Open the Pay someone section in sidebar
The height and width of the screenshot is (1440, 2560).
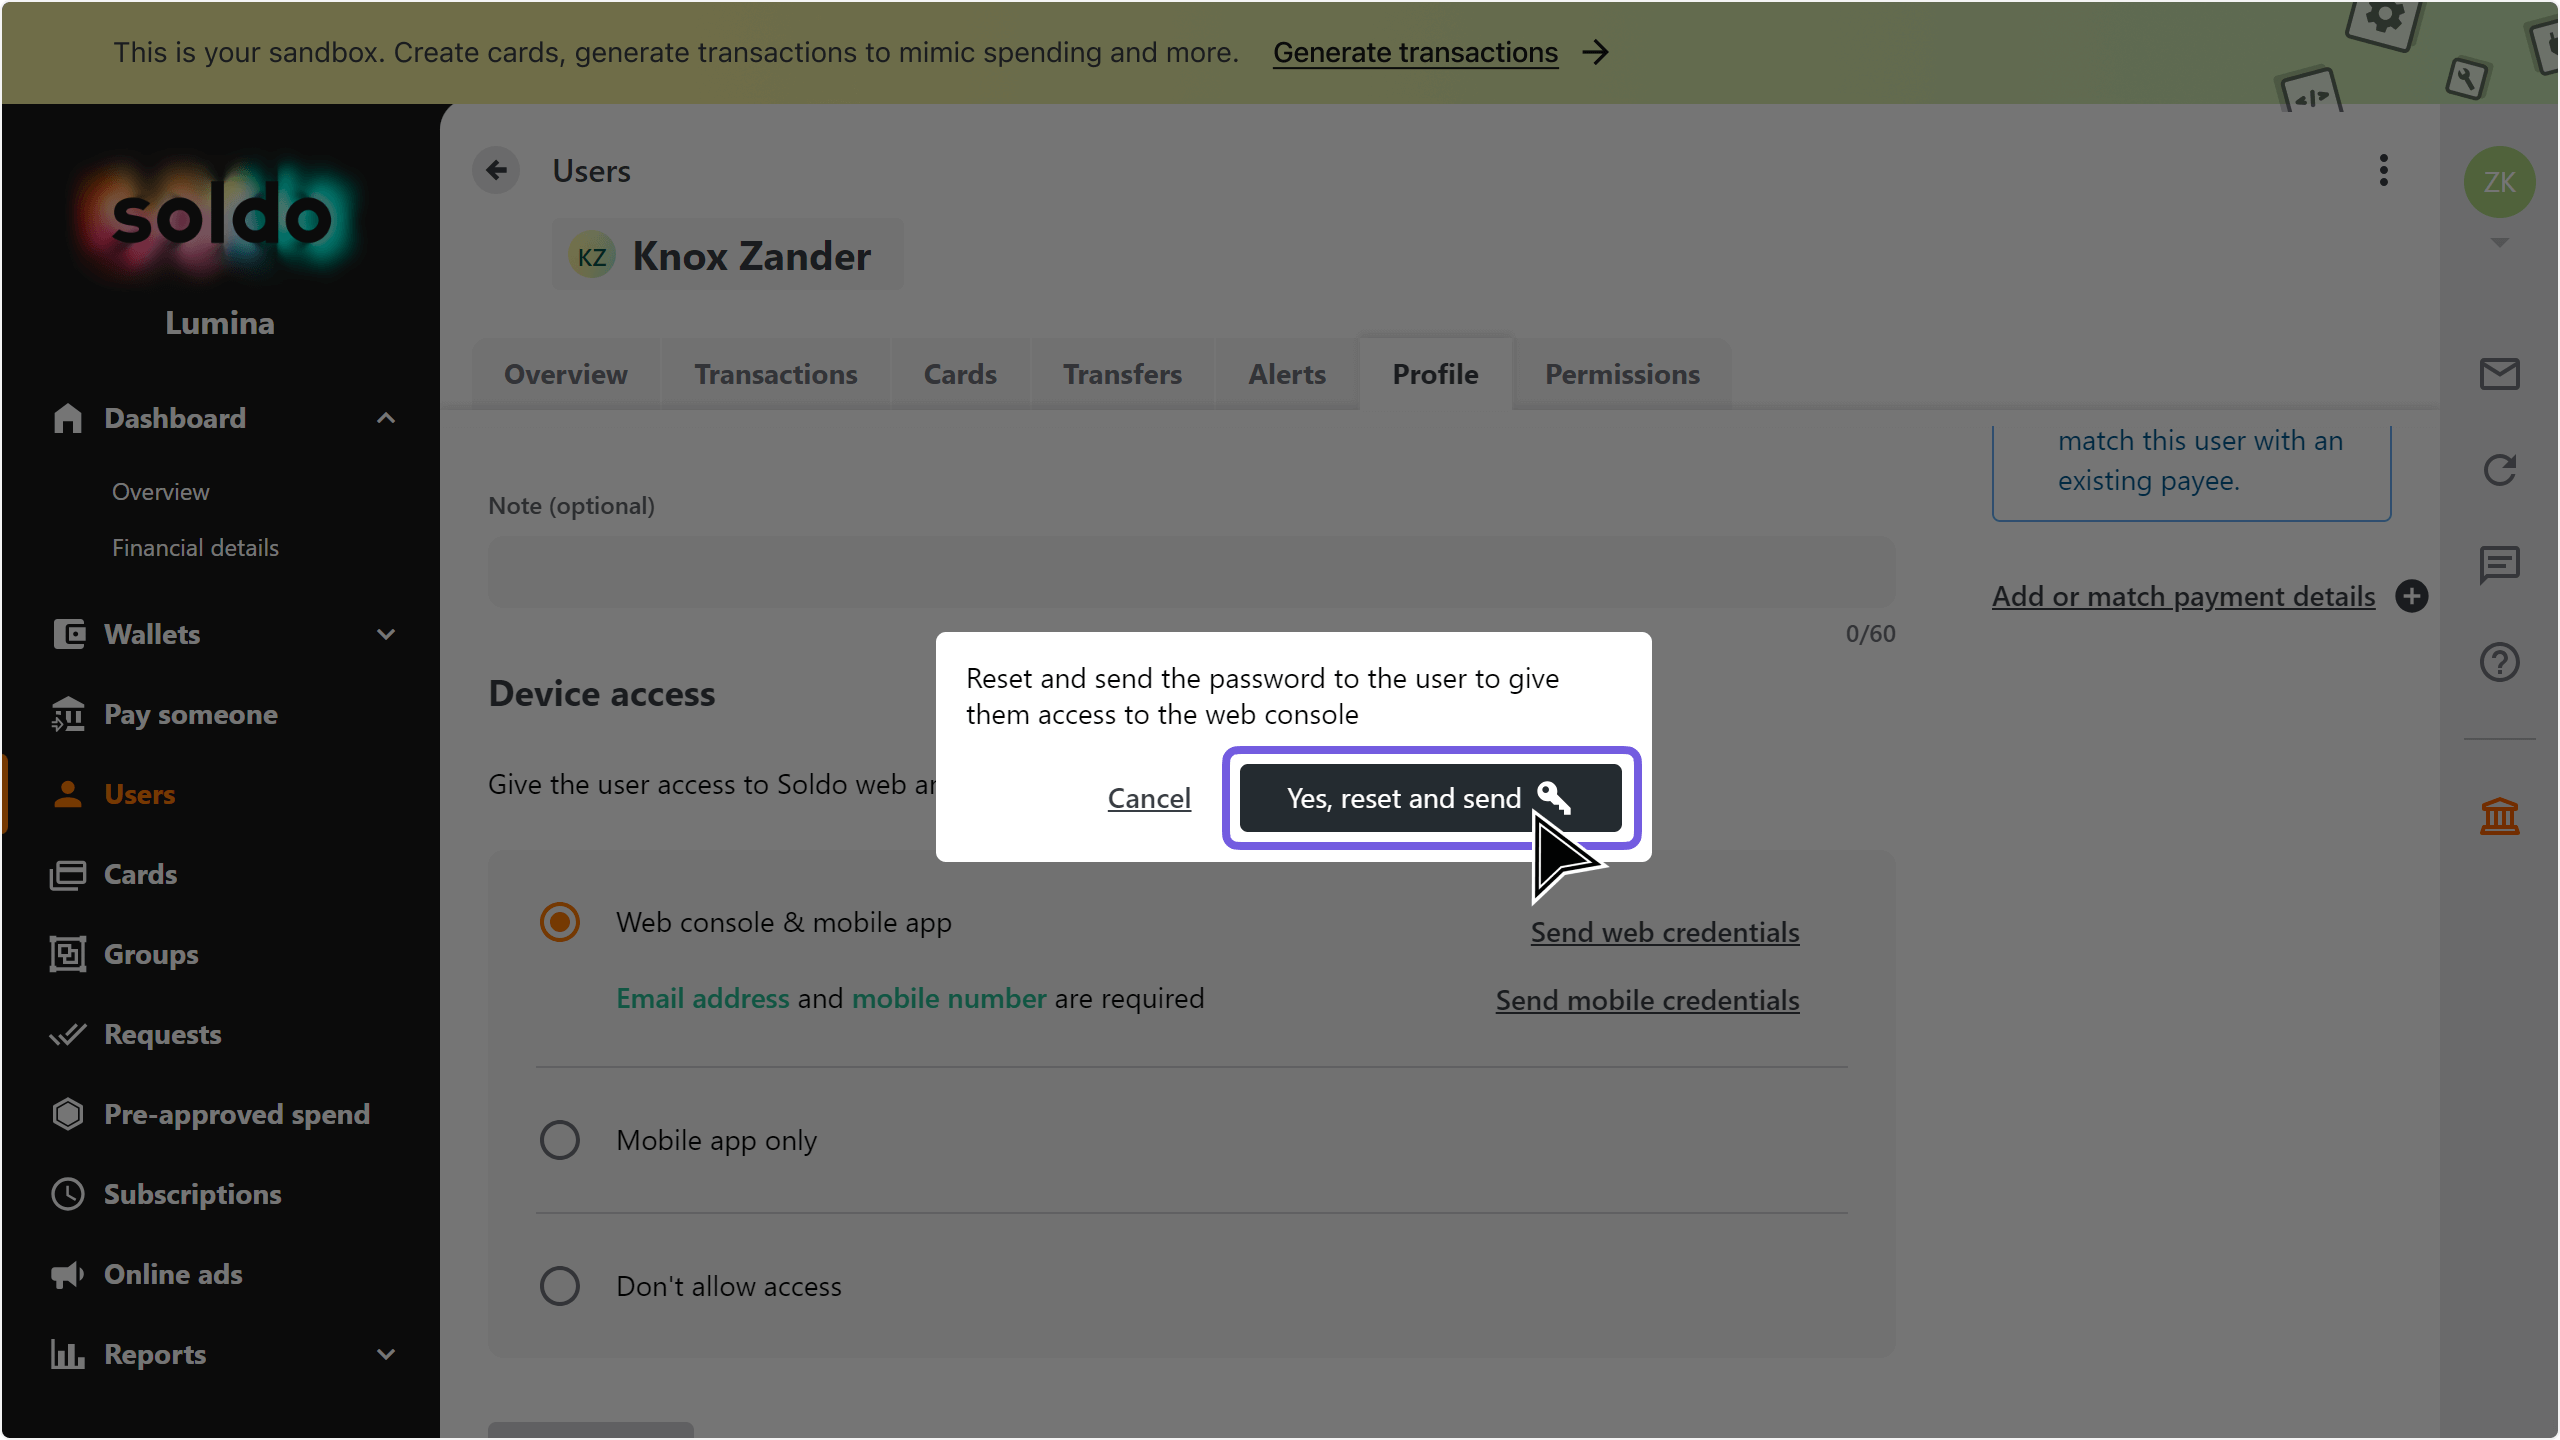190,714
